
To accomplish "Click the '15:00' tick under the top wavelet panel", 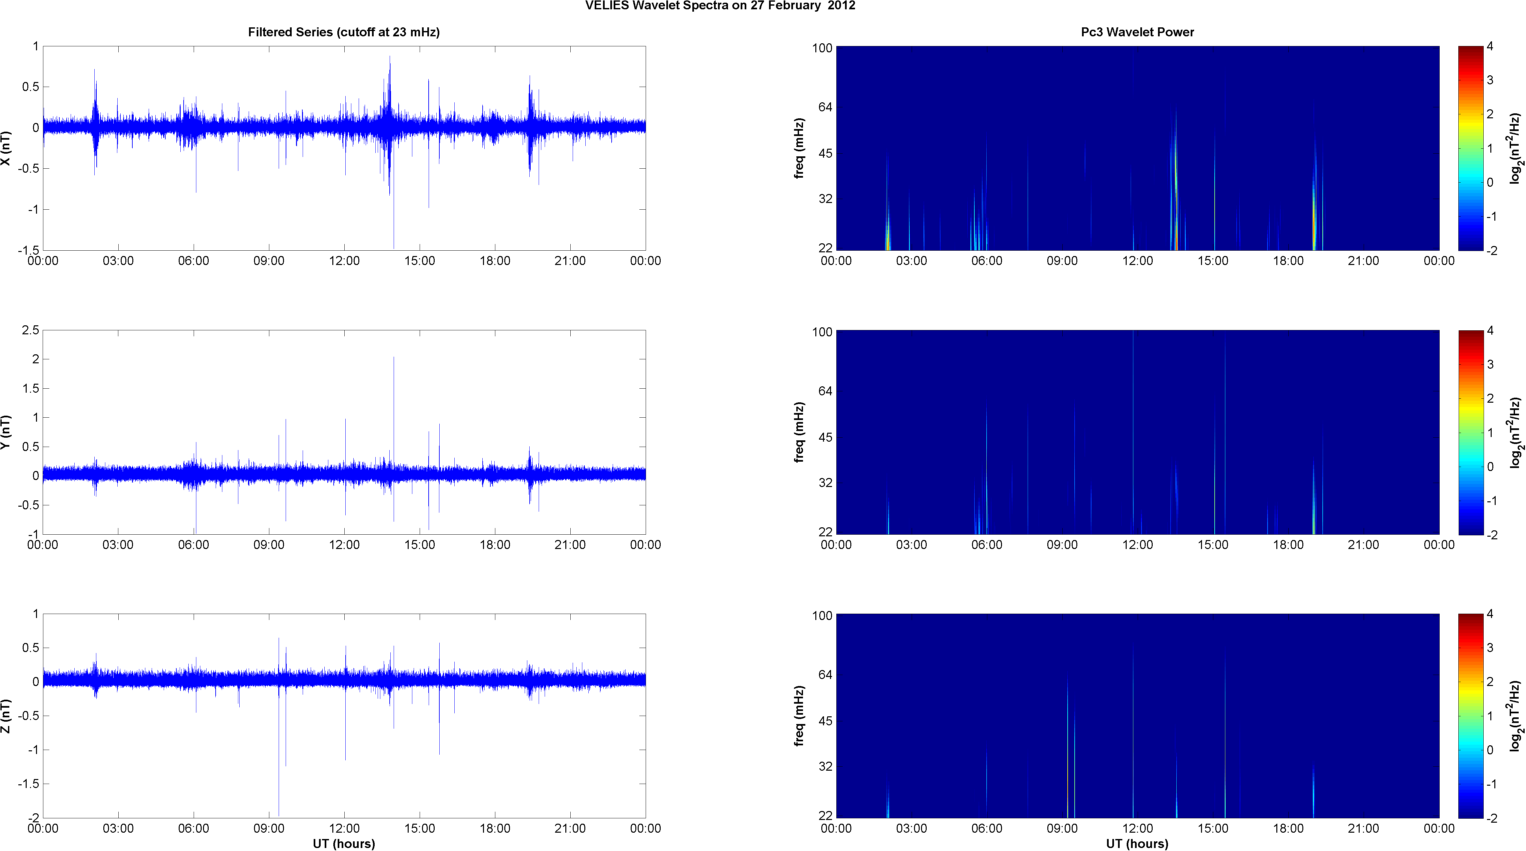I will tap(1213, 261).
